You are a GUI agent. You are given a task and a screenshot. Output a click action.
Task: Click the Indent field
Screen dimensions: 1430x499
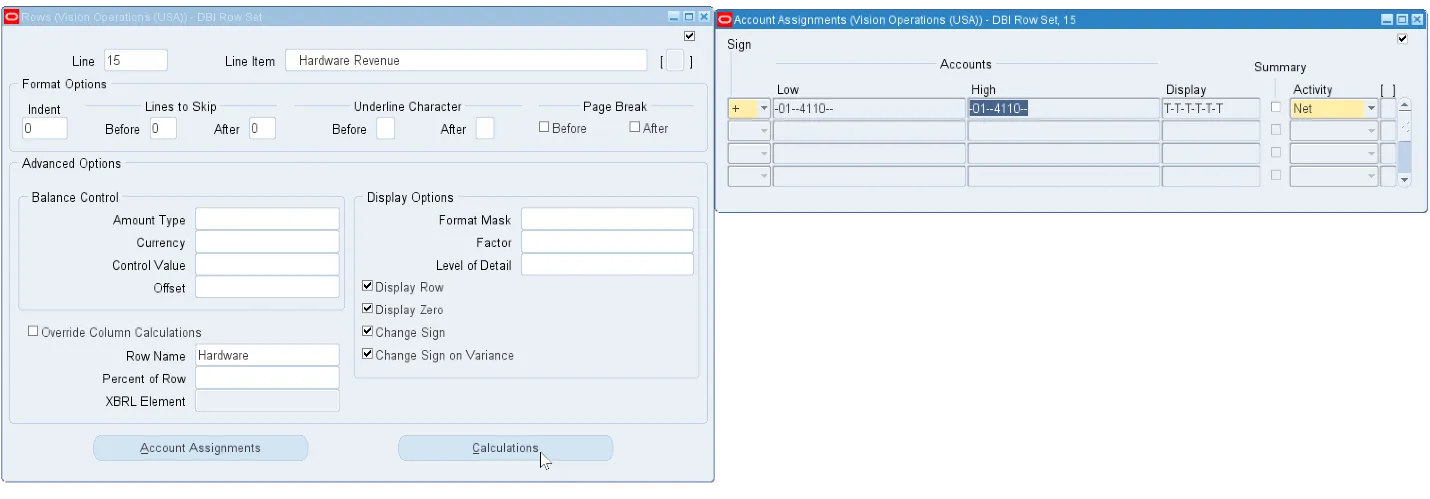click(x=45, y=128)
